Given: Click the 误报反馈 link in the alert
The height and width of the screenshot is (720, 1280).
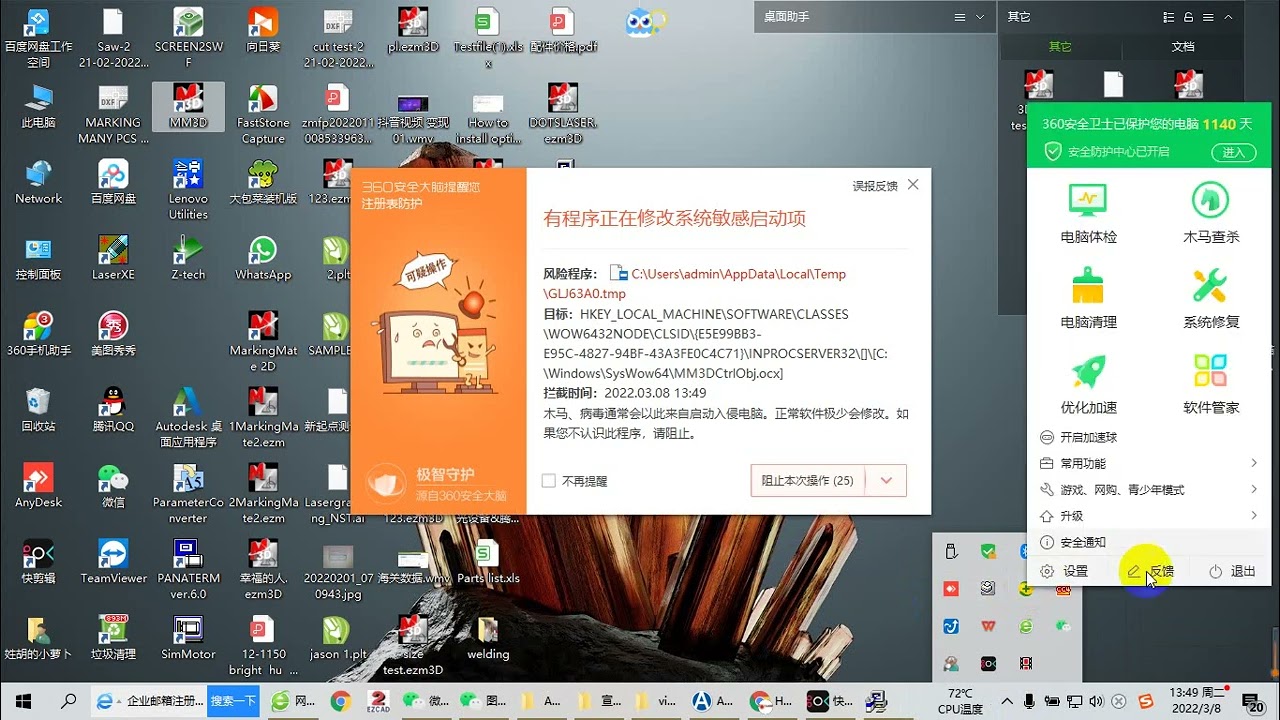Looking at the screenshot, I should click(x=875, y=186).
